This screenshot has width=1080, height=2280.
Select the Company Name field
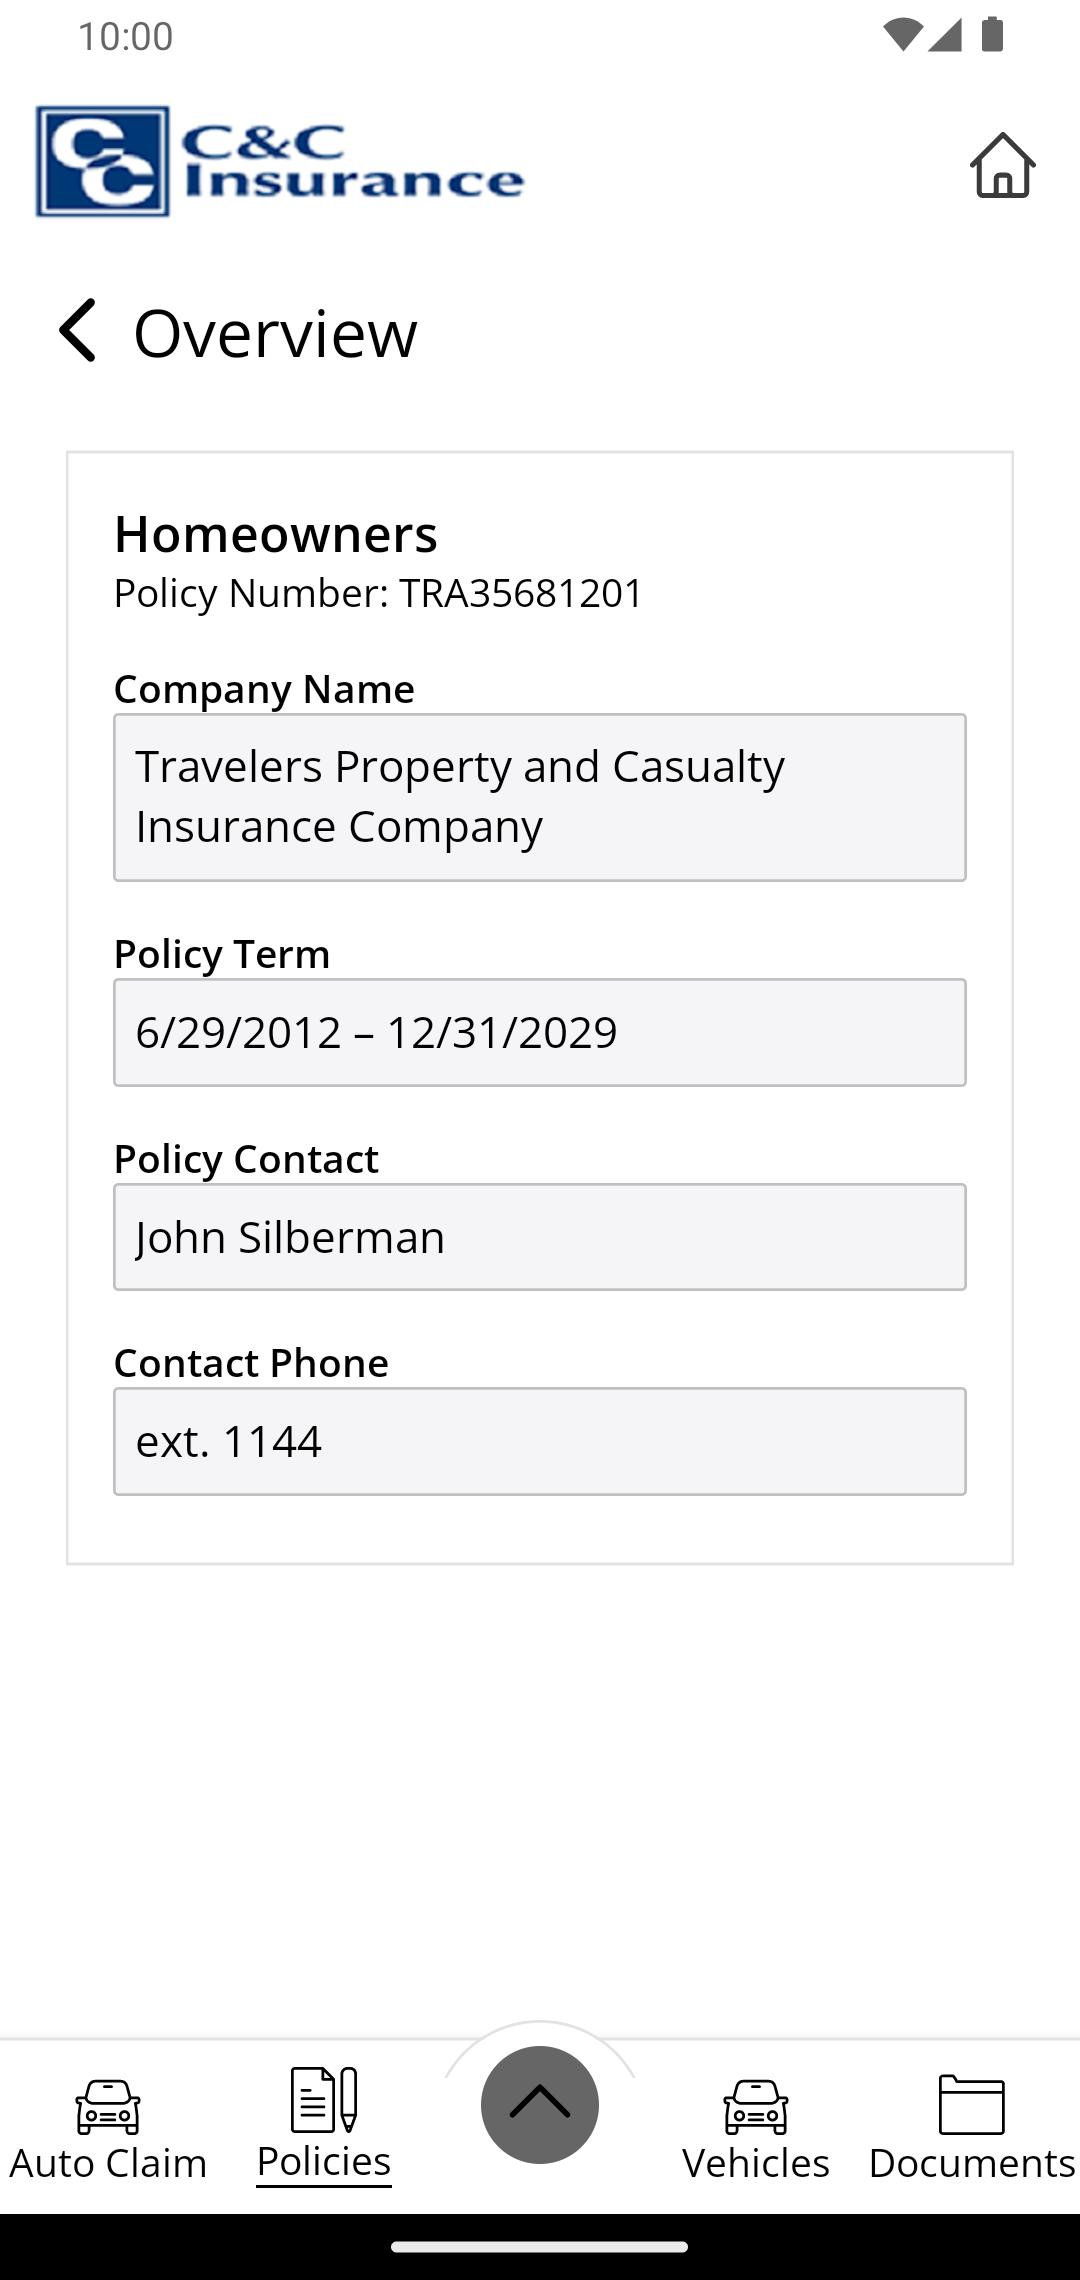540,797
